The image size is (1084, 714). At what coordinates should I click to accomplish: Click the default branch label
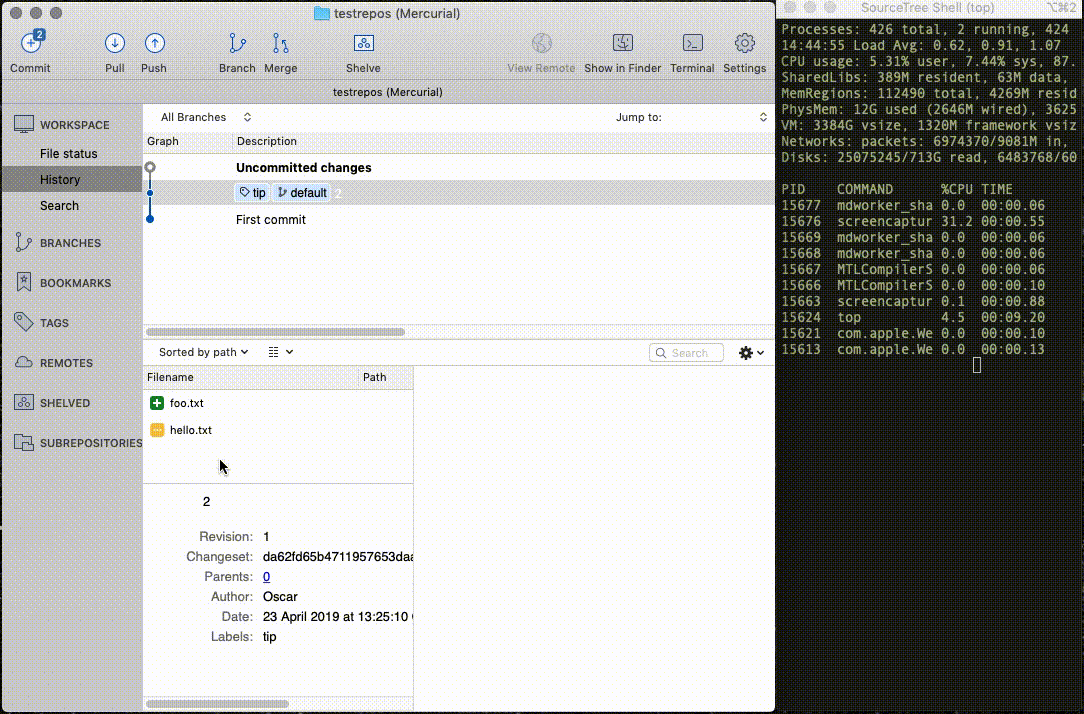point(301,193)
